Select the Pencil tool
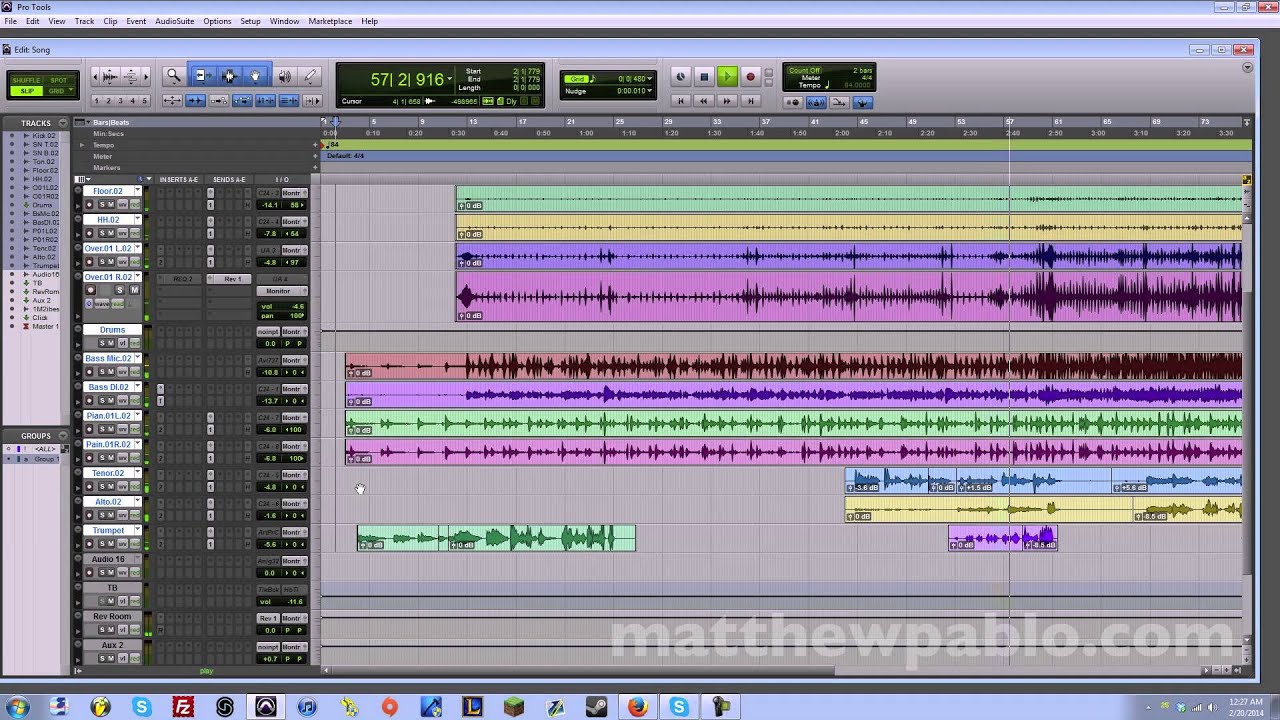Viewport: 1280px width, 720px height. tap(310, 76)
